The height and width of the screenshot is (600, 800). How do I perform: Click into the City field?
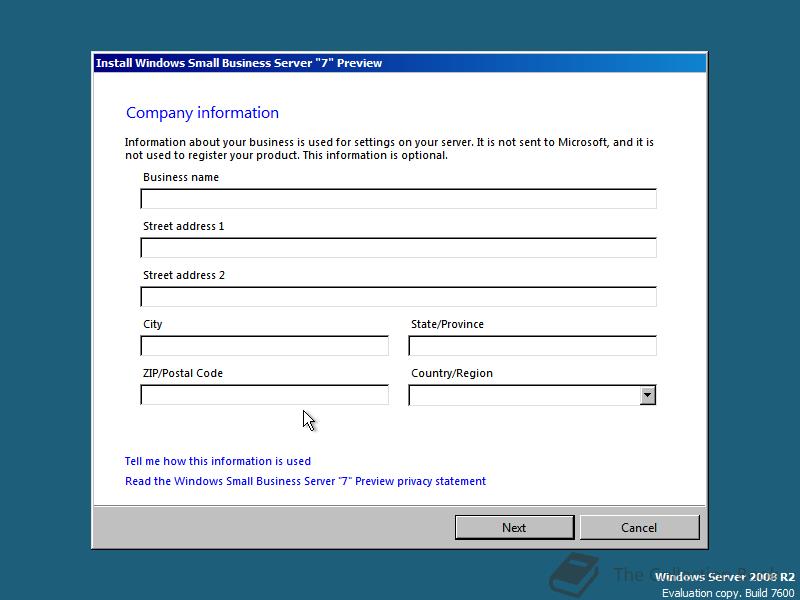point(264,345)
